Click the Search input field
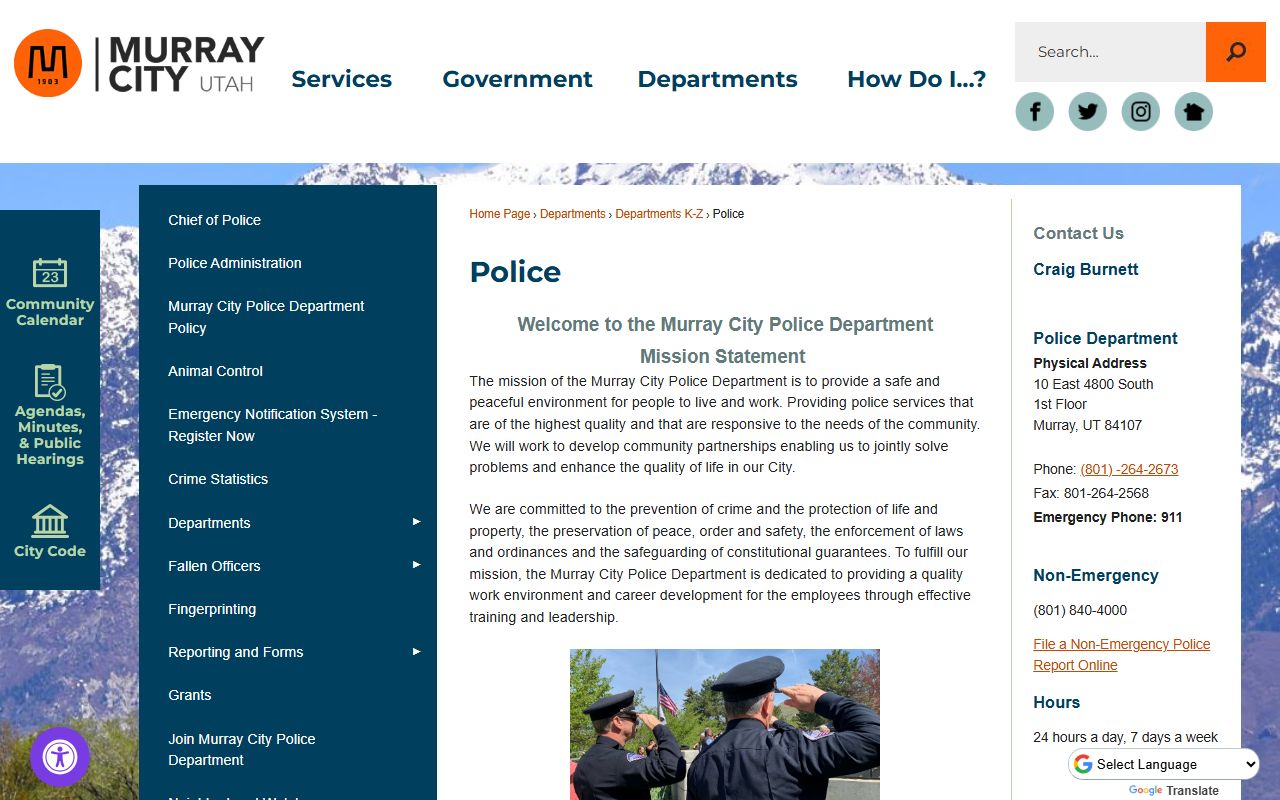 1110,52
